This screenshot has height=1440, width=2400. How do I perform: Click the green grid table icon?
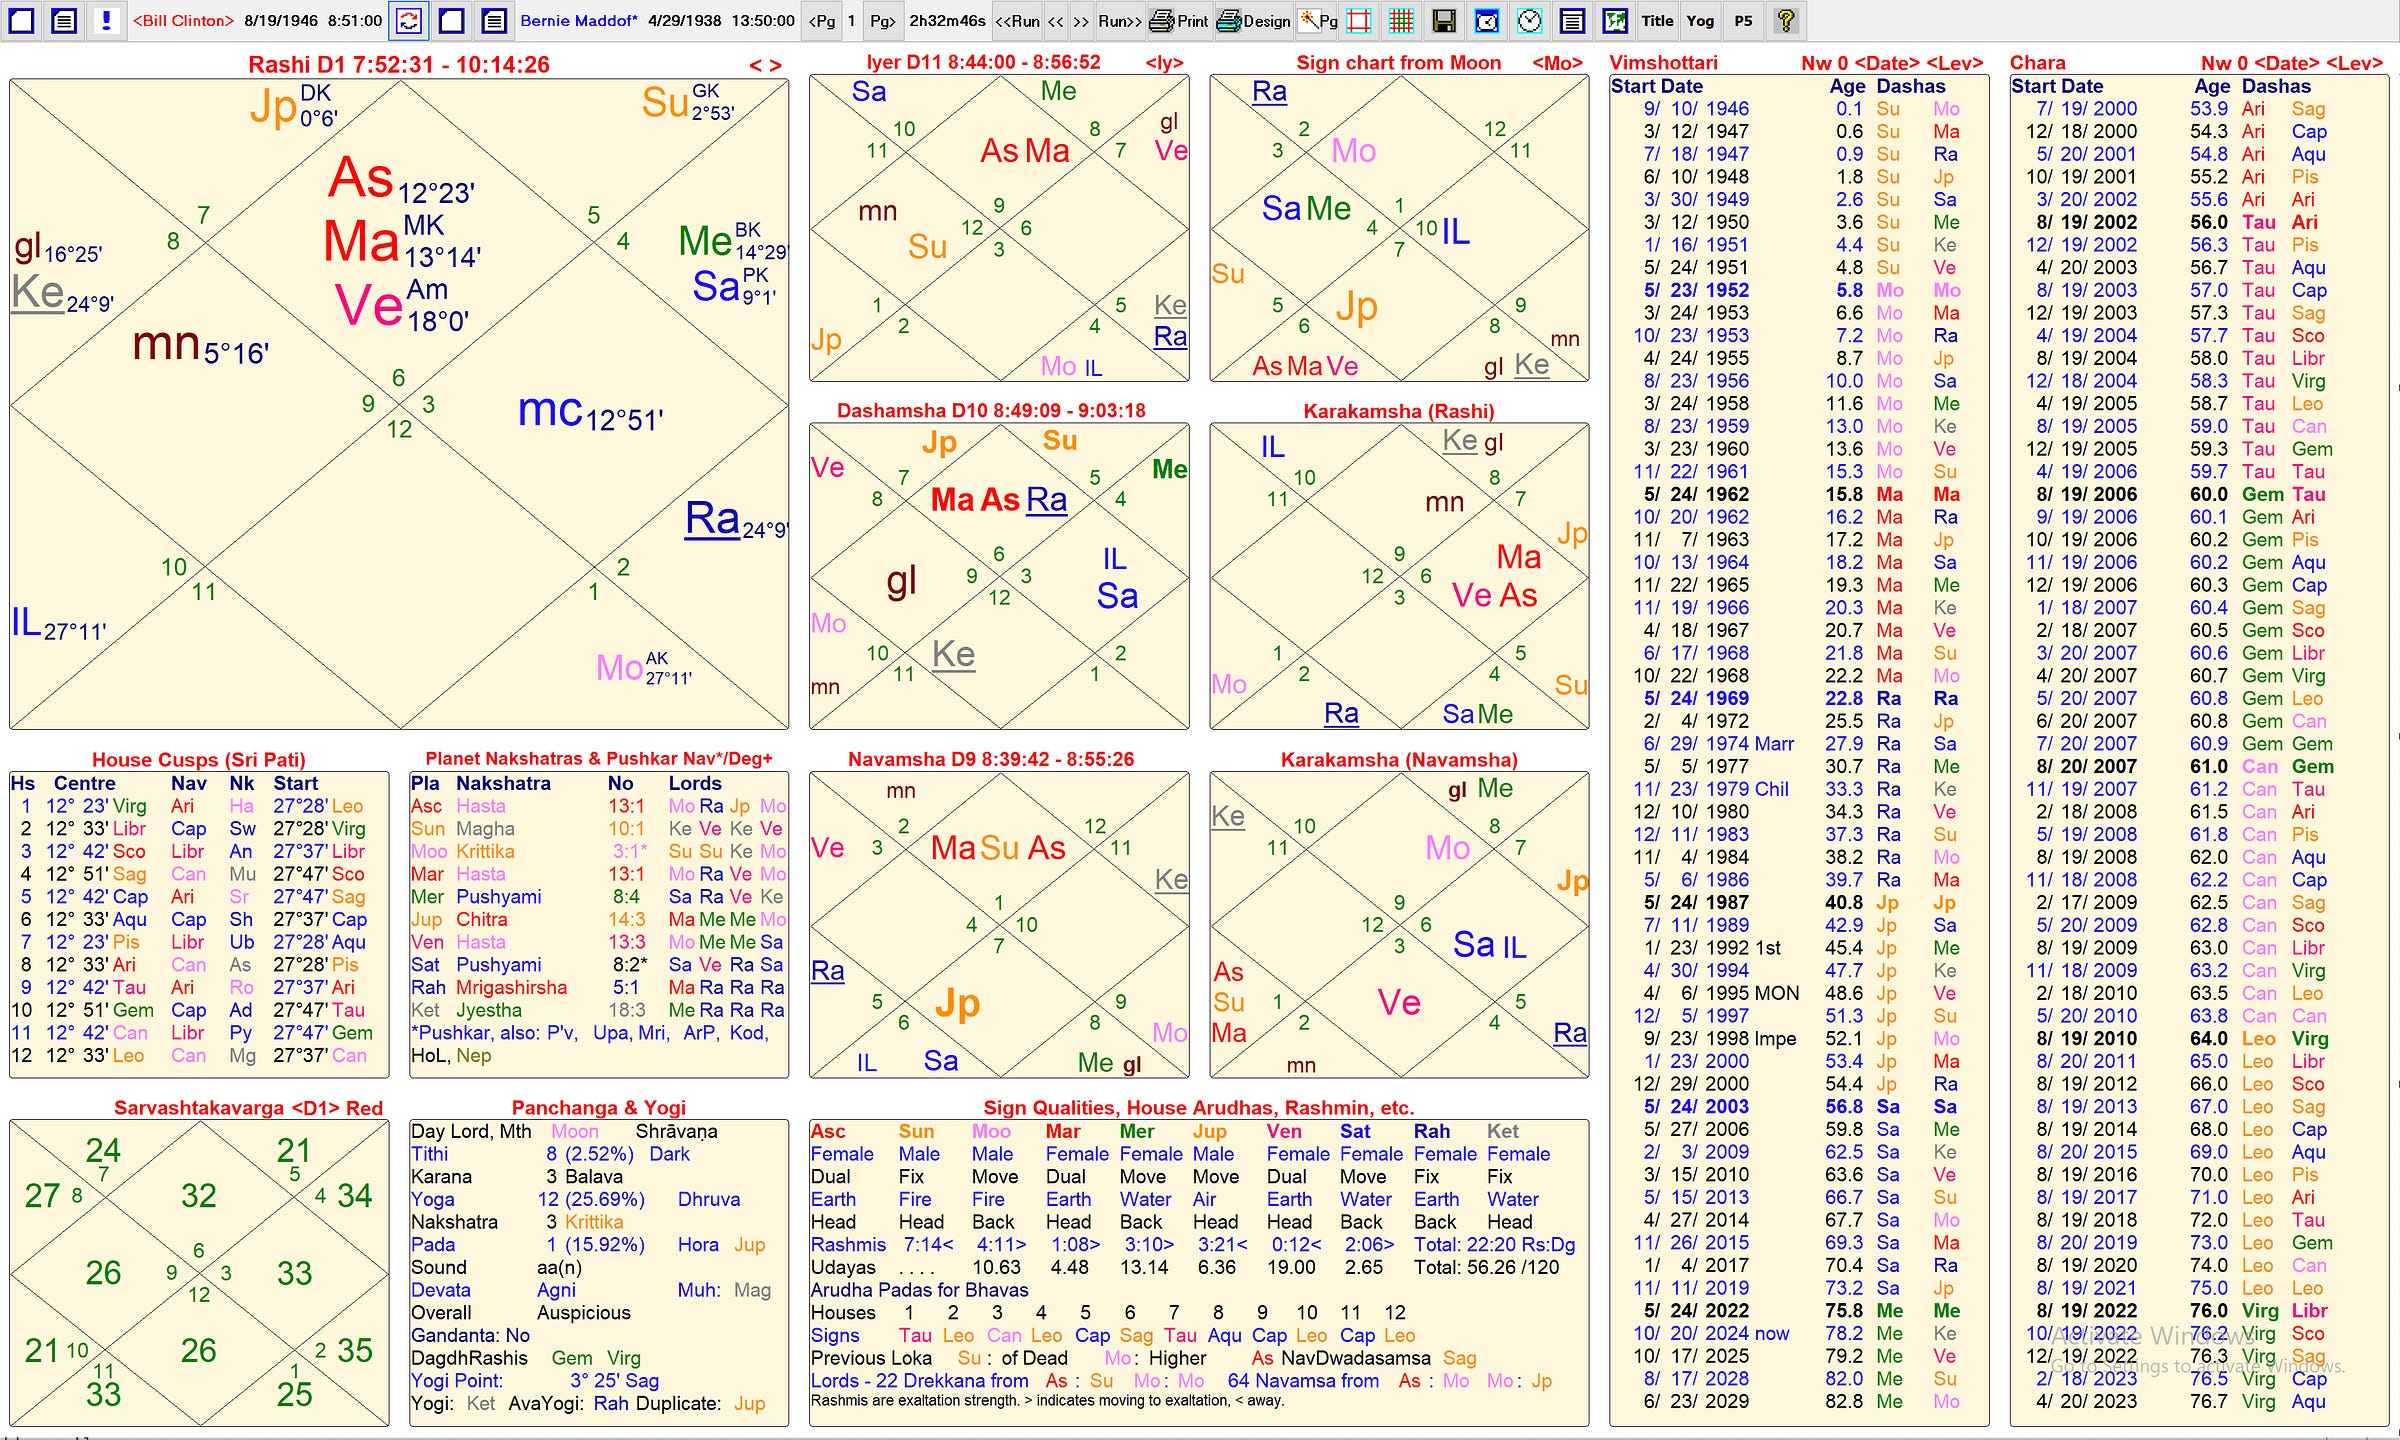(x=1401, y=20)
